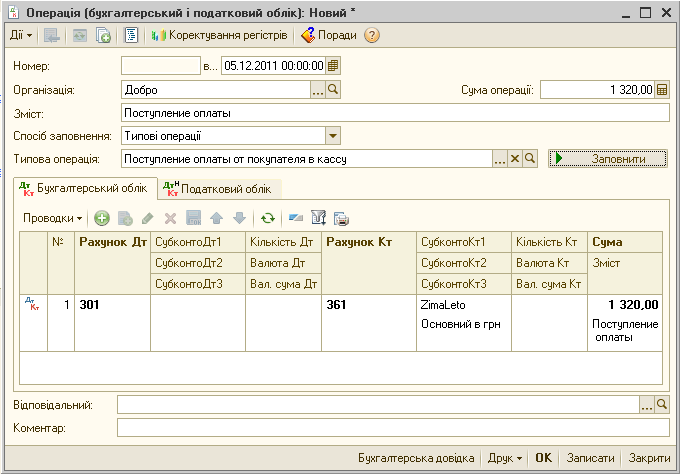Expand the Спосіб заповнення dropdown
The image size is (680, 474).
pyautogui.click(x=333, y=136)
